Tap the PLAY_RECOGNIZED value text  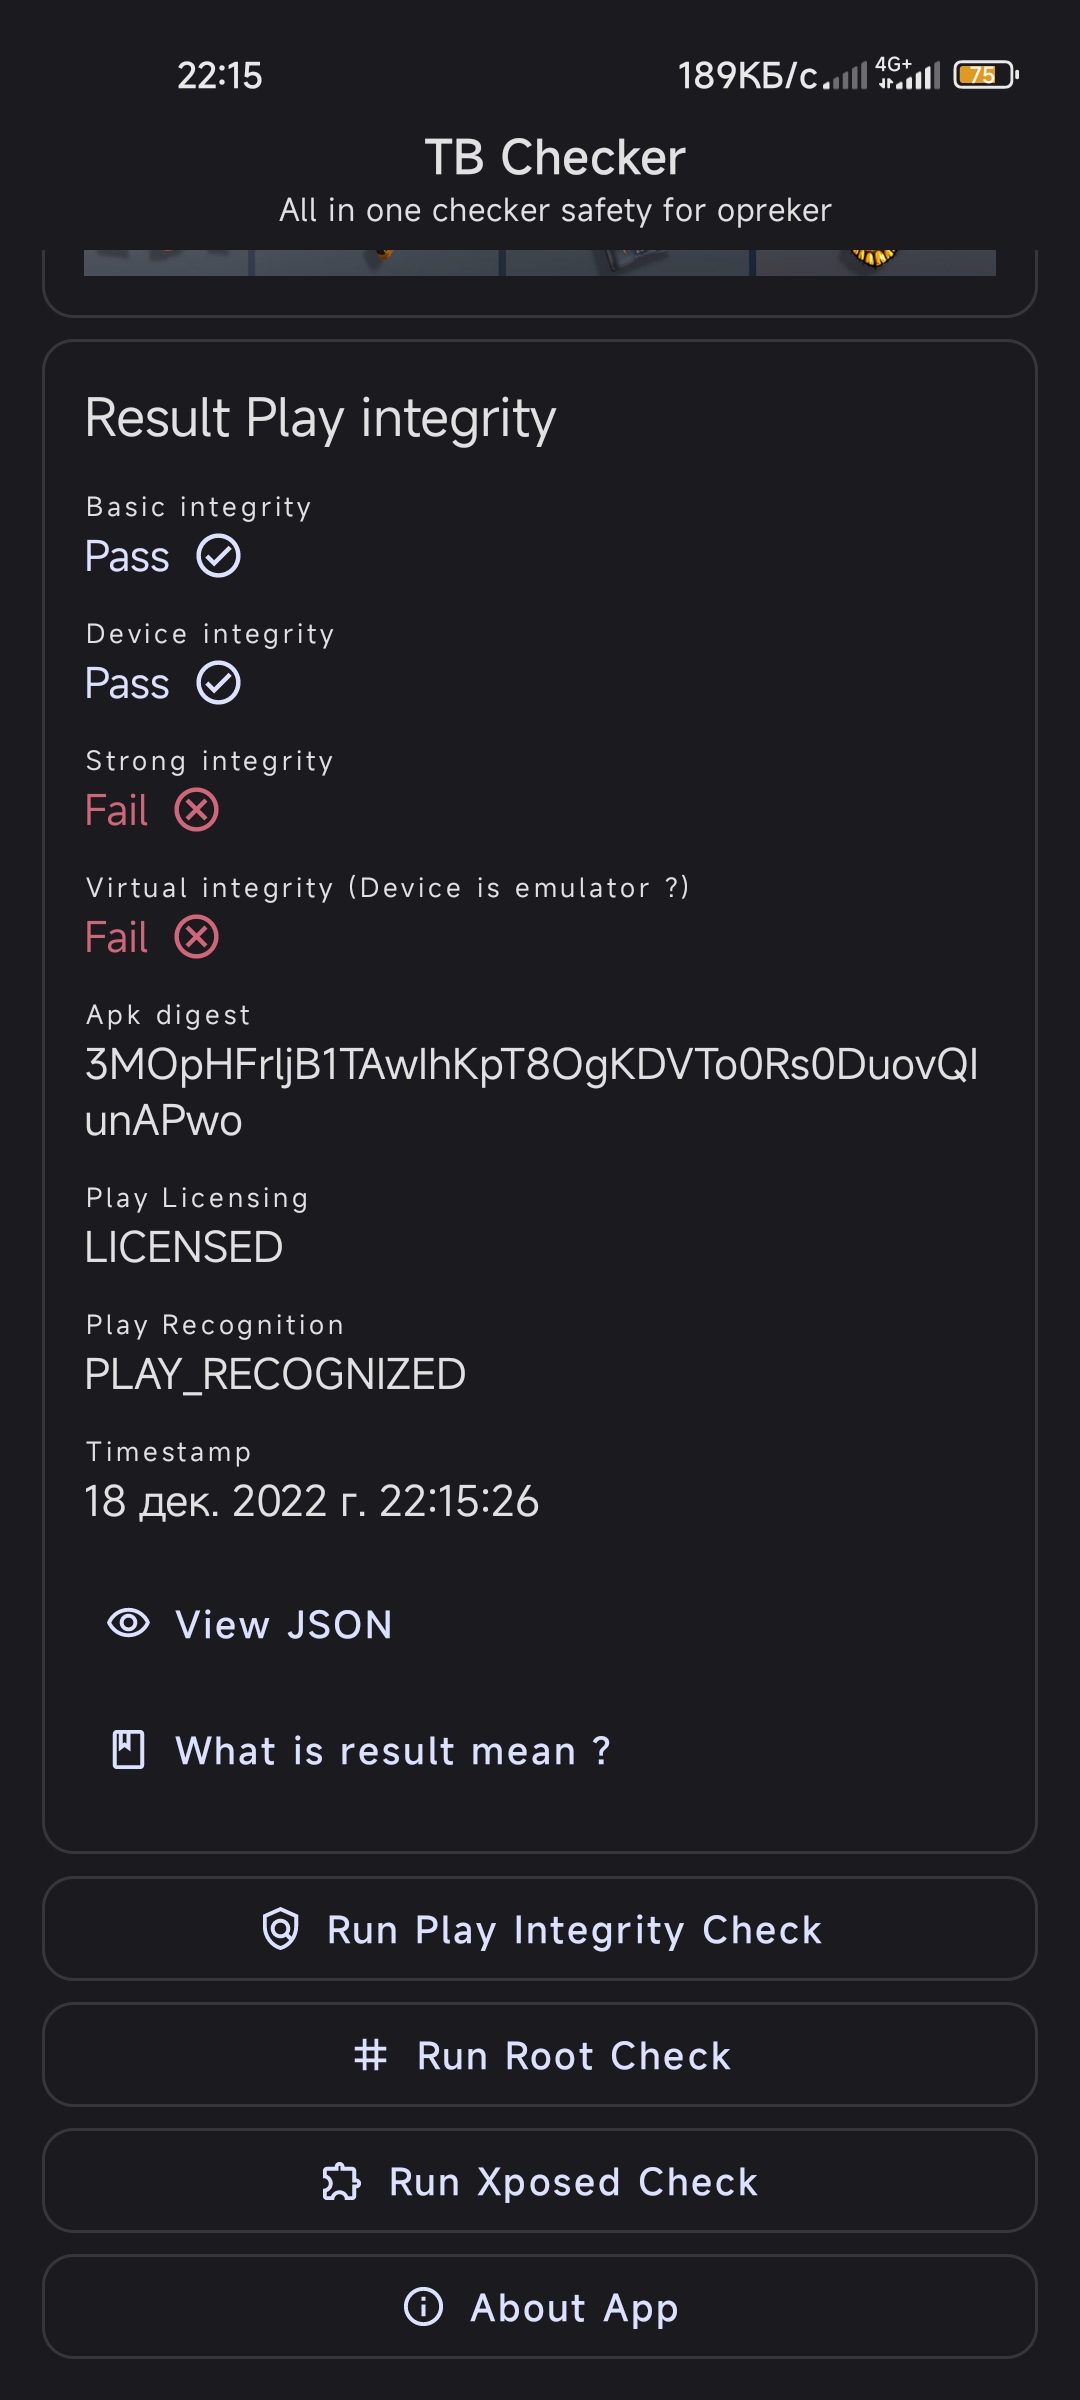(x=275, y=1374)
